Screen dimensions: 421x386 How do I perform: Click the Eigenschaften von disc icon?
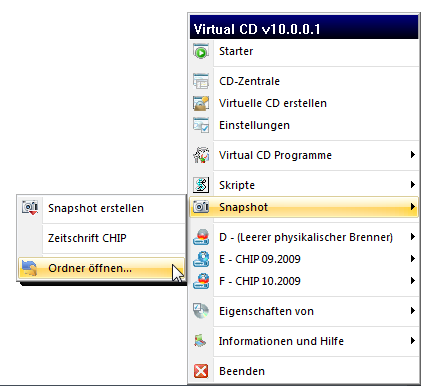[201, 311]
